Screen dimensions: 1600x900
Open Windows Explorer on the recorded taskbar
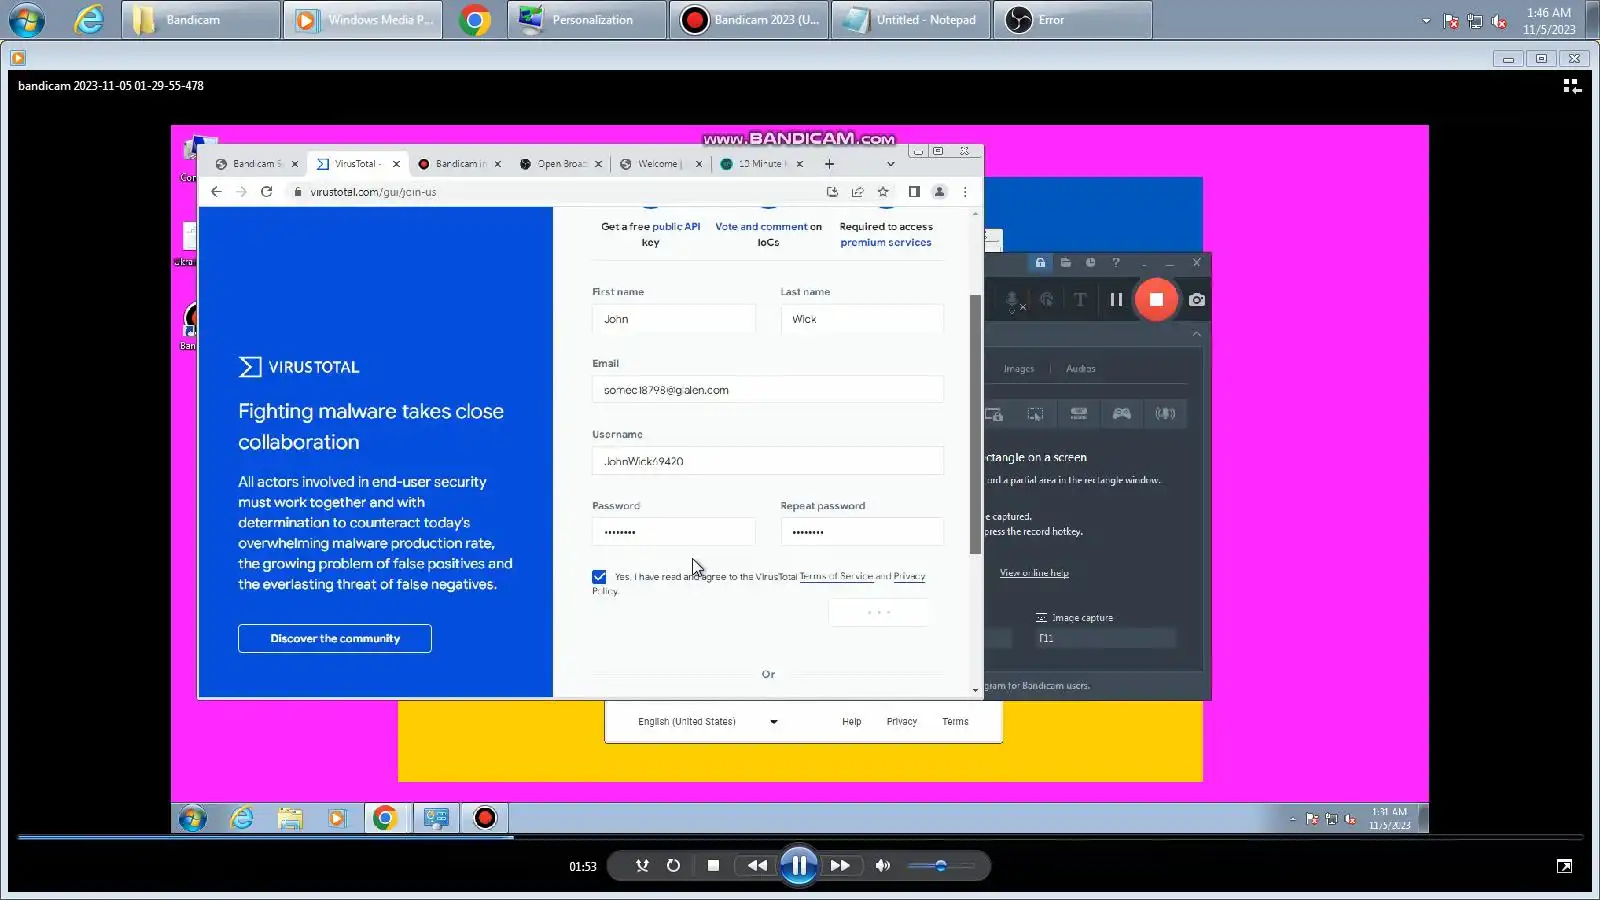[x=290, y=818]
